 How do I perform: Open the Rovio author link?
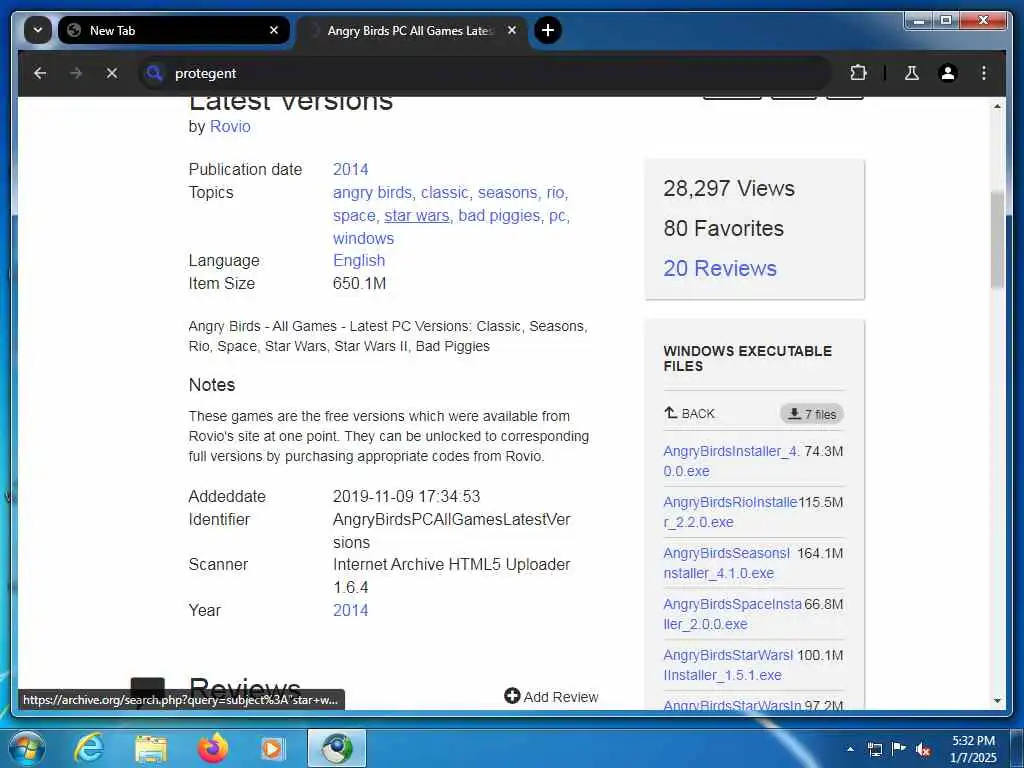pos(230,127)
